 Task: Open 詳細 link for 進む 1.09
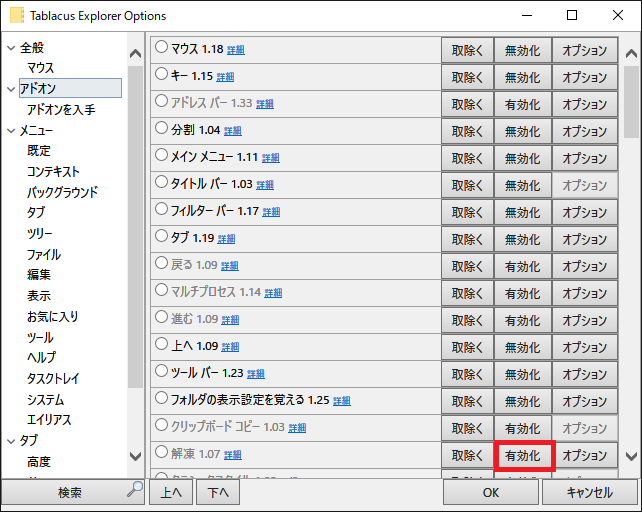pyautogui.click(x=230, y=320)
